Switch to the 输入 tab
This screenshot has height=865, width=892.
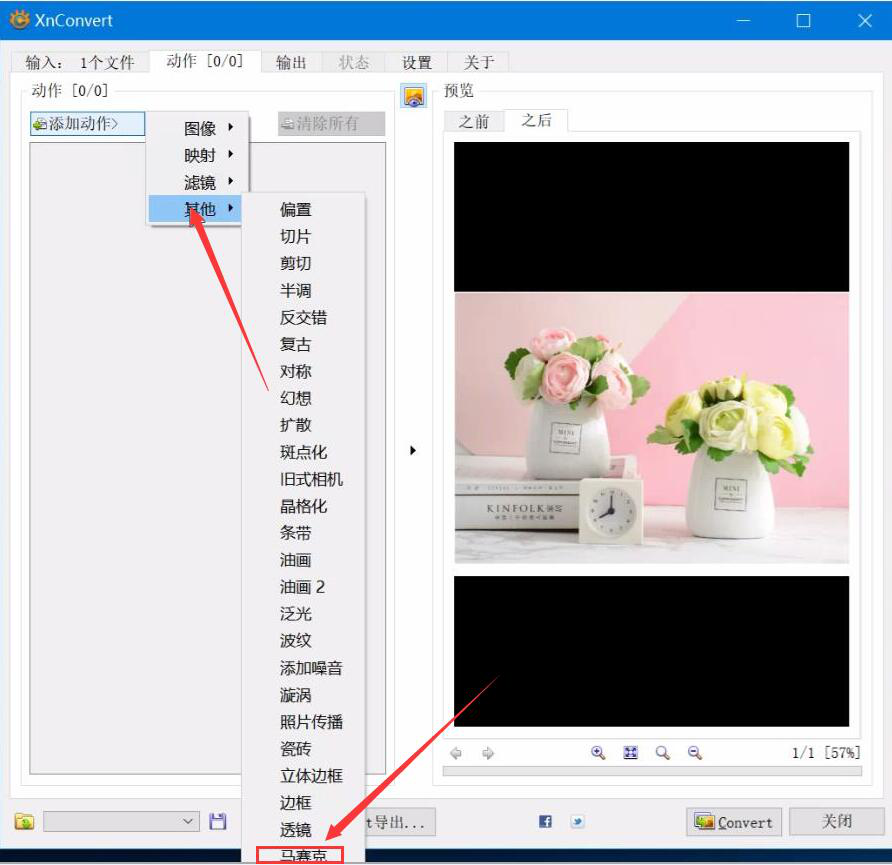coord(80,62)
